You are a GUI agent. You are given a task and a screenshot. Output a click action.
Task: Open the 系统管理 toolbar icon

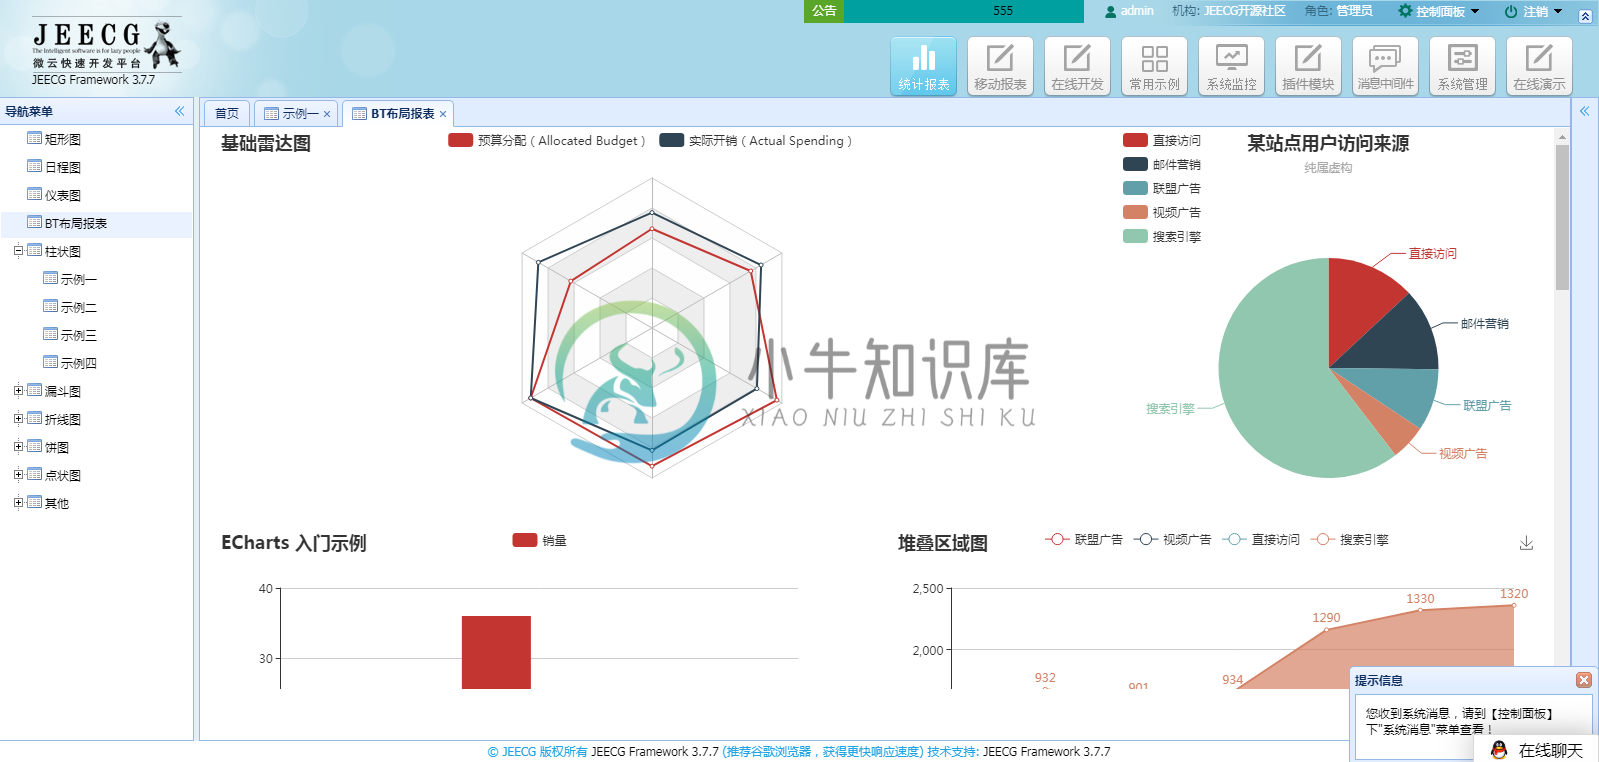click(x=1463, y=66)
